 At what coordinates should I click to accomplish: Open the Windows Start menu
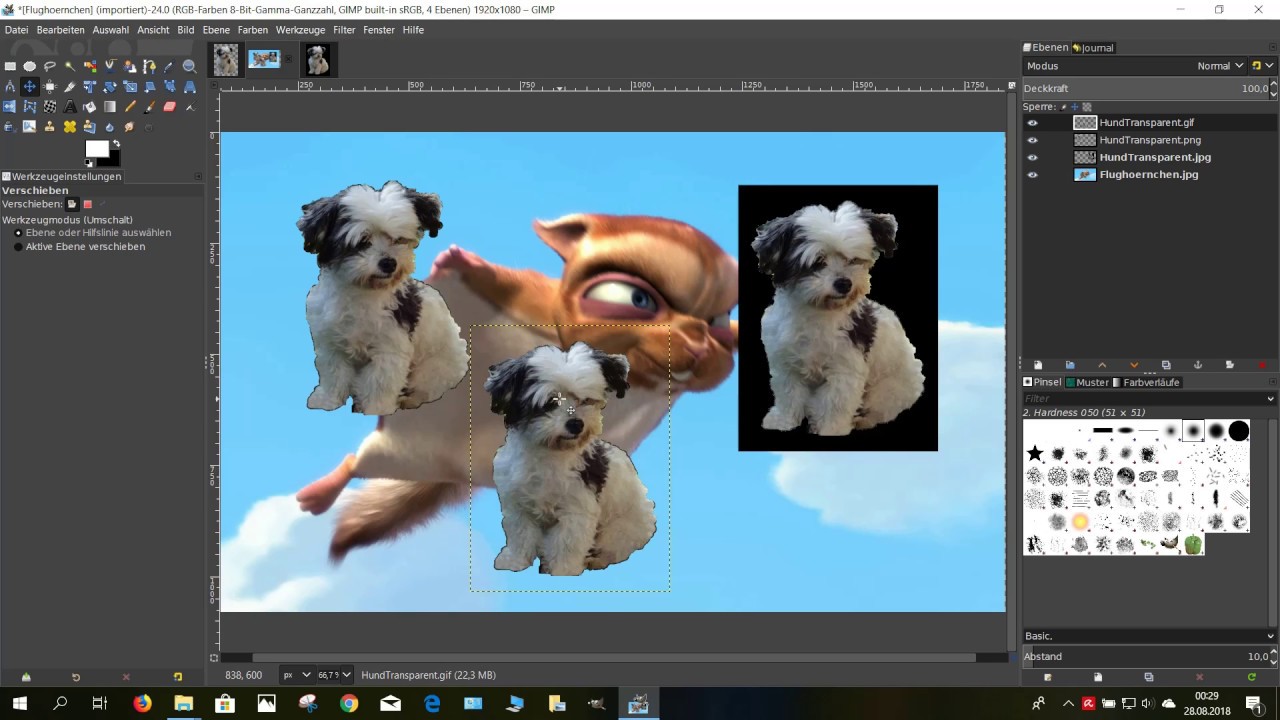(19, 703)
